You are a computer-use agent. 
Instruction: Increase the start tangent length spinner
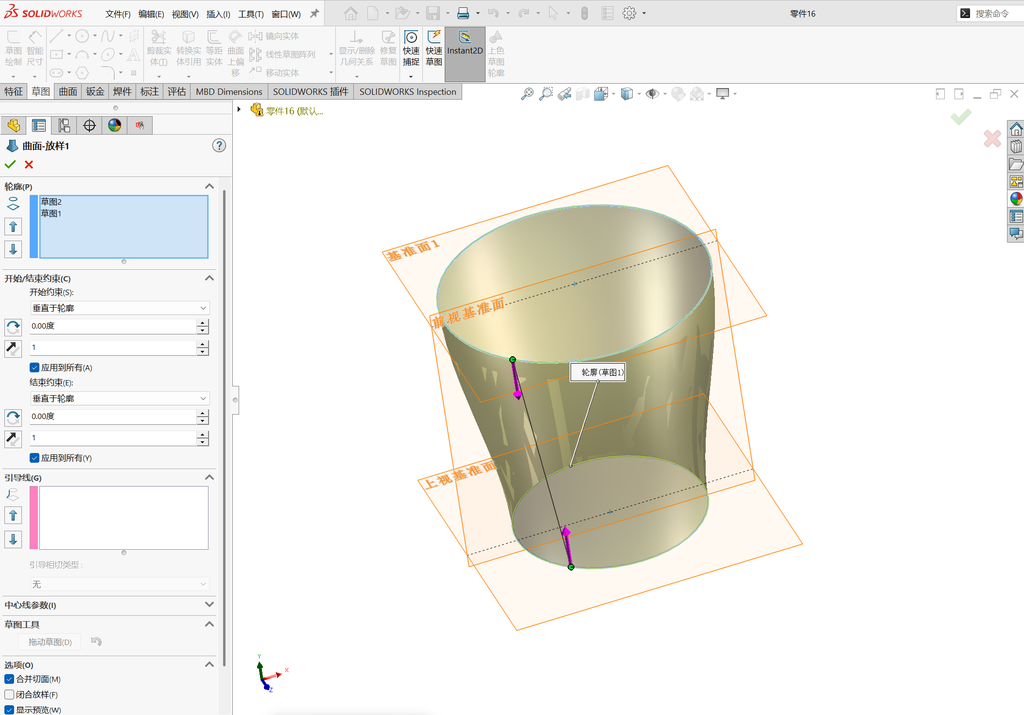[x=203, y=344]
